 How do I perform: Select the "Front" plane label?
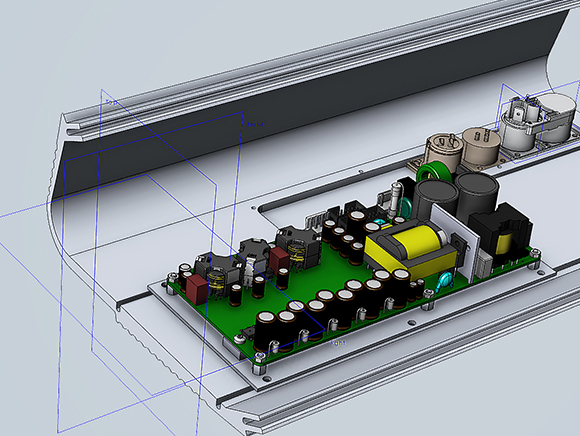[x=255, y=125]
